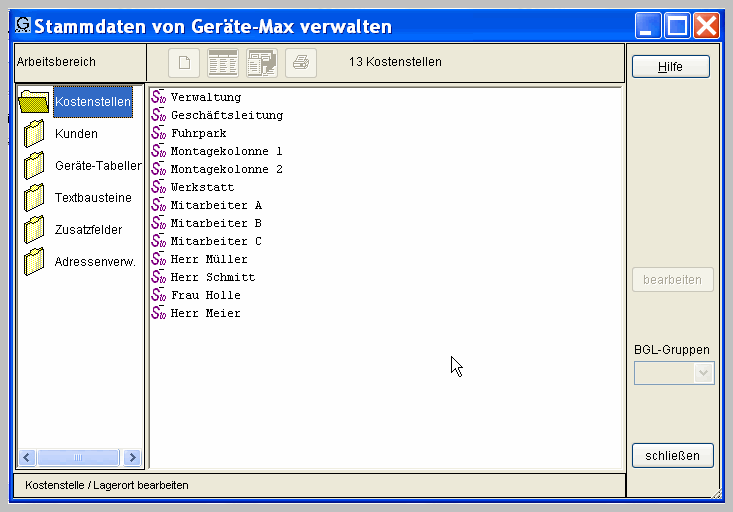Click the new document toolbar icon

[182, 63]
